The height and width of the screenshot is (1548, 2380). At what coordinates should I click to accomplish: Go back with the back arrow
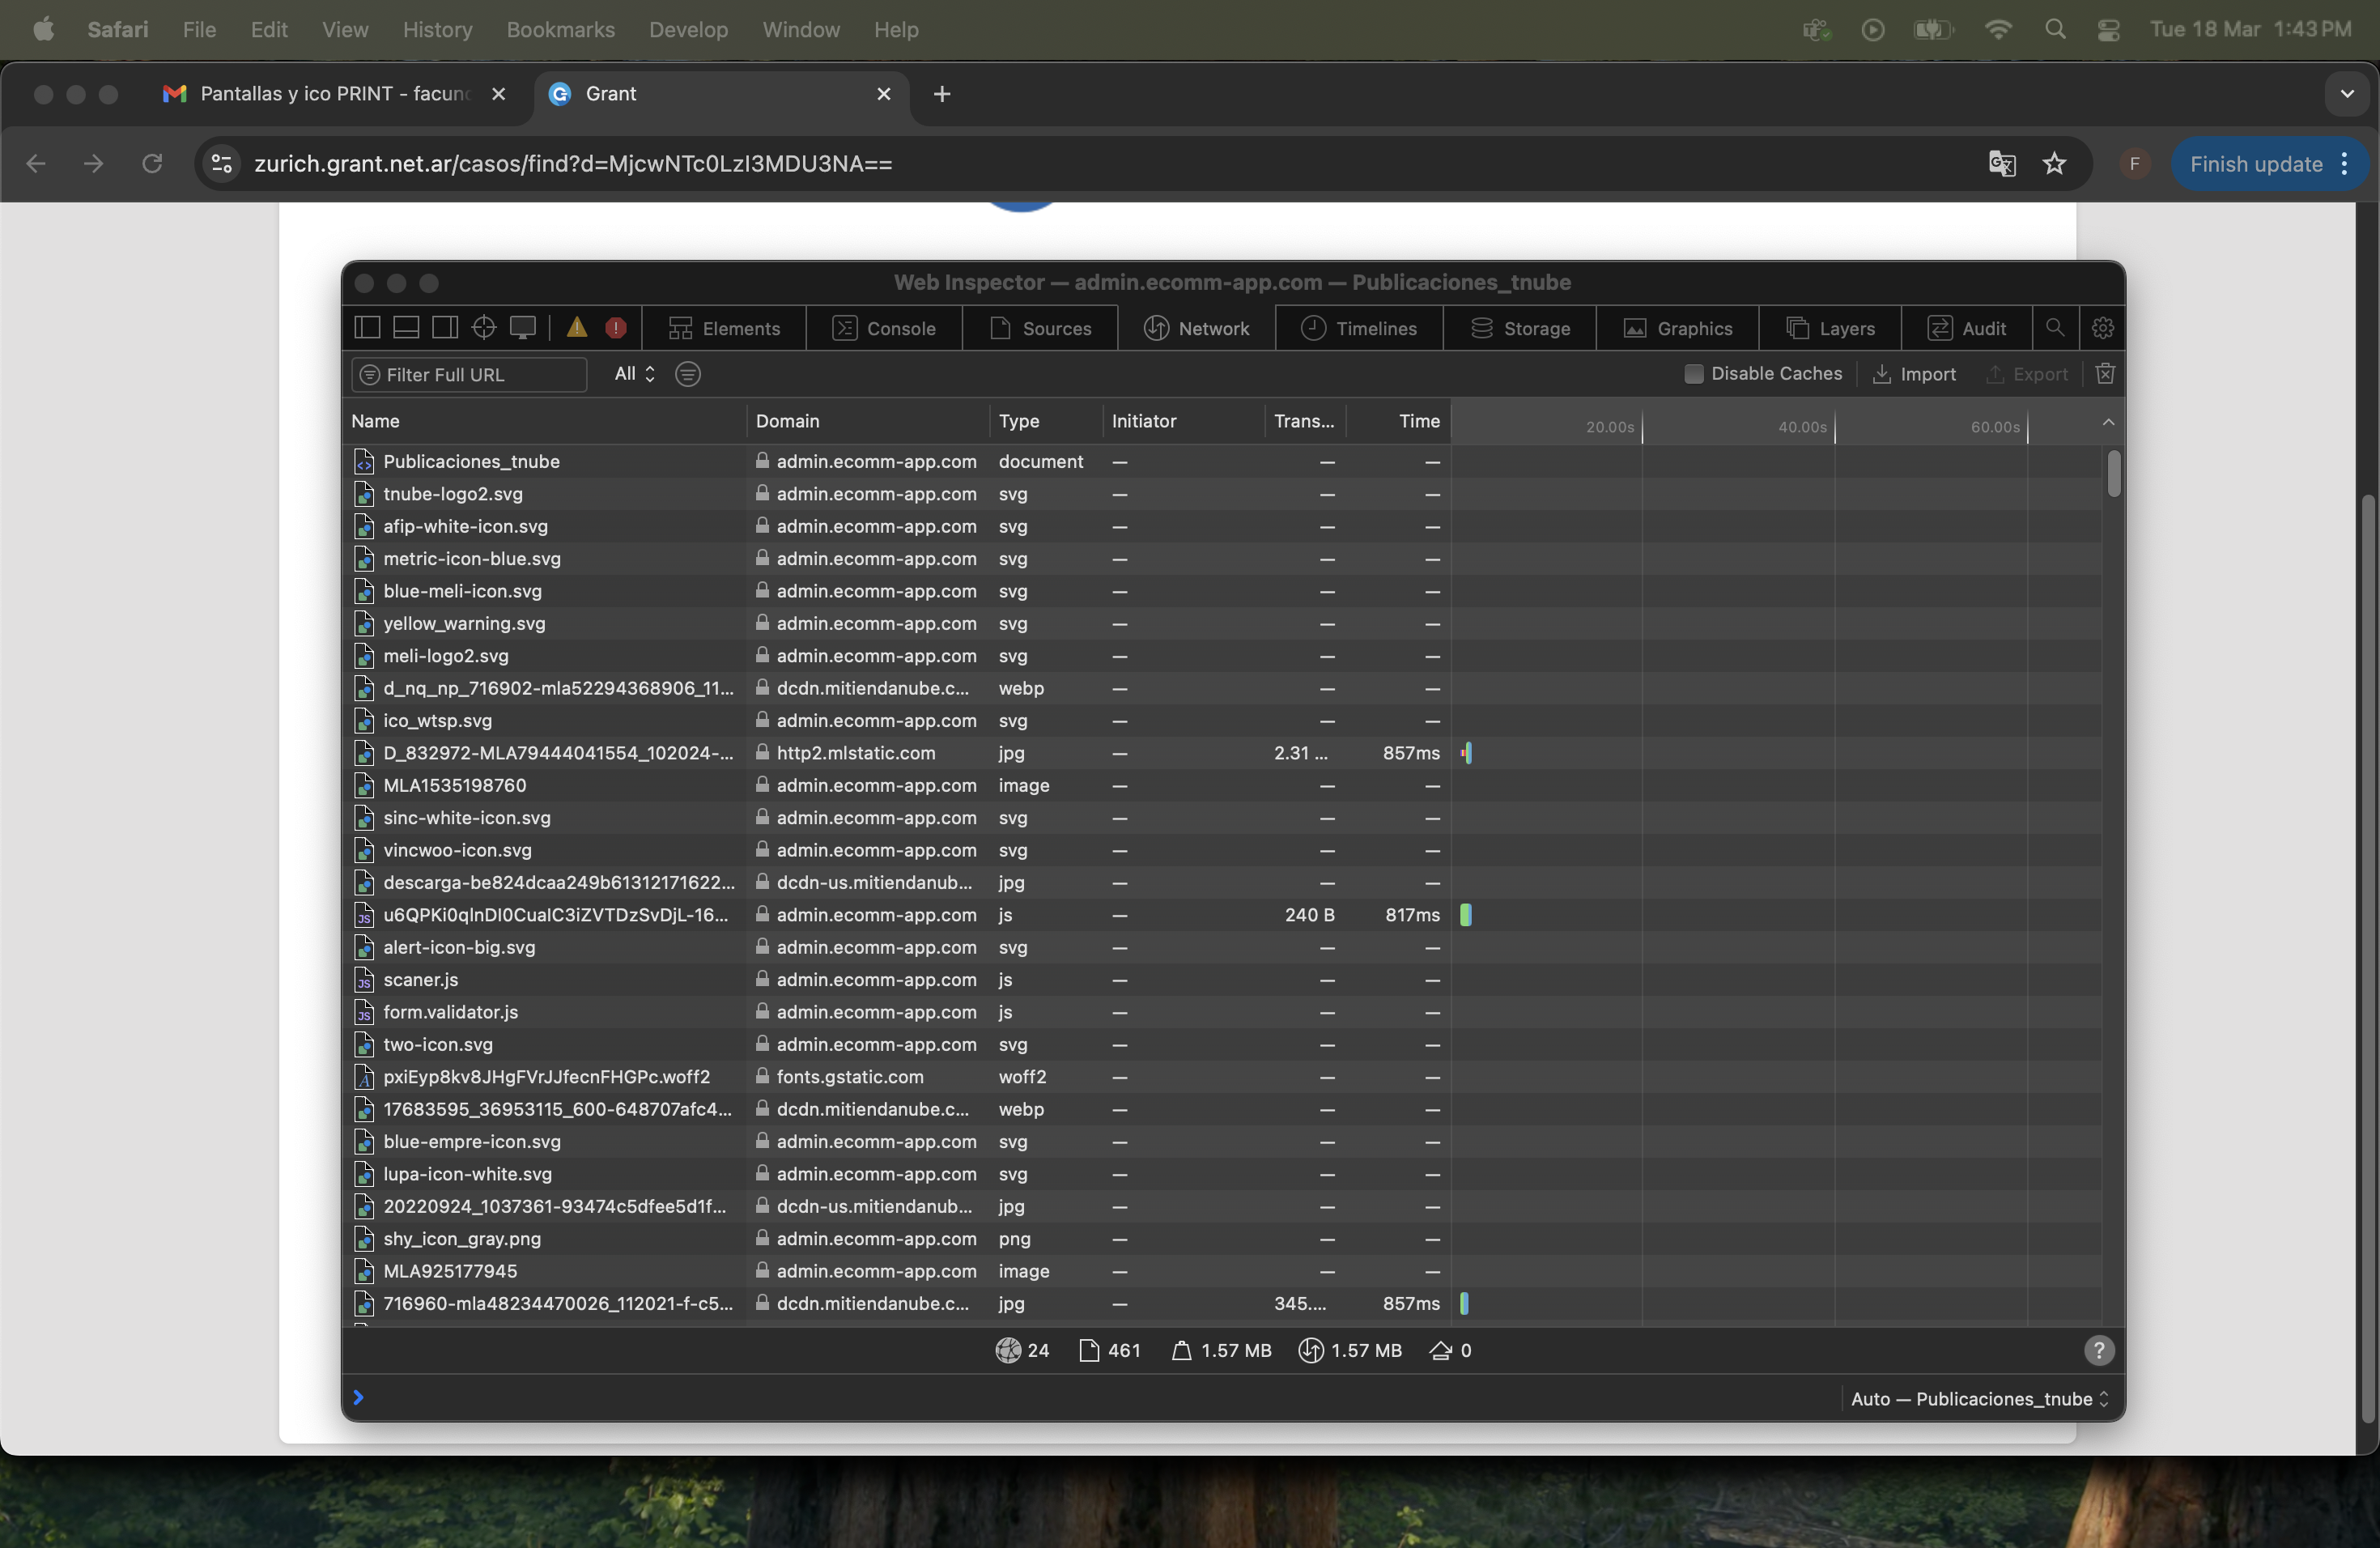(36, 163)
